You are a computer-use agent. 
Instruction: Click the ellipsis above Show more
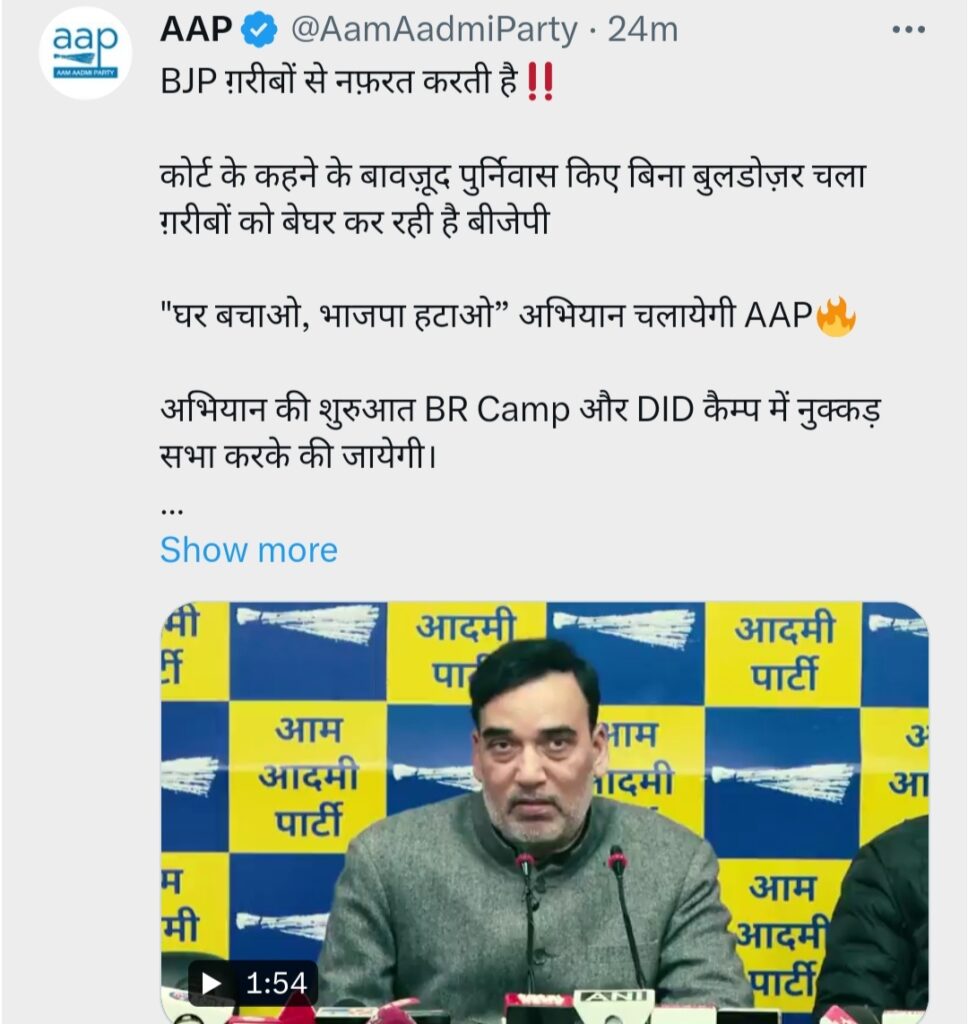171,511
